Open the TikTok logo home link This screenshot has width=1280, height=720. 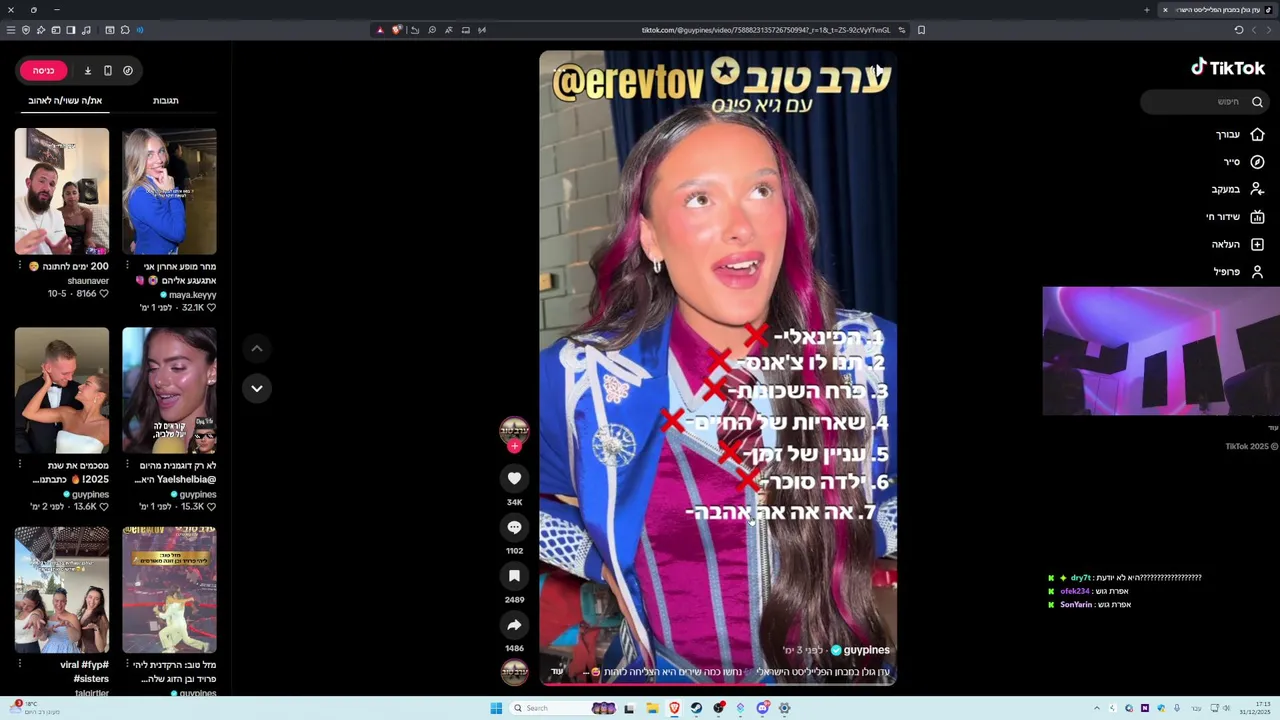1228,68
